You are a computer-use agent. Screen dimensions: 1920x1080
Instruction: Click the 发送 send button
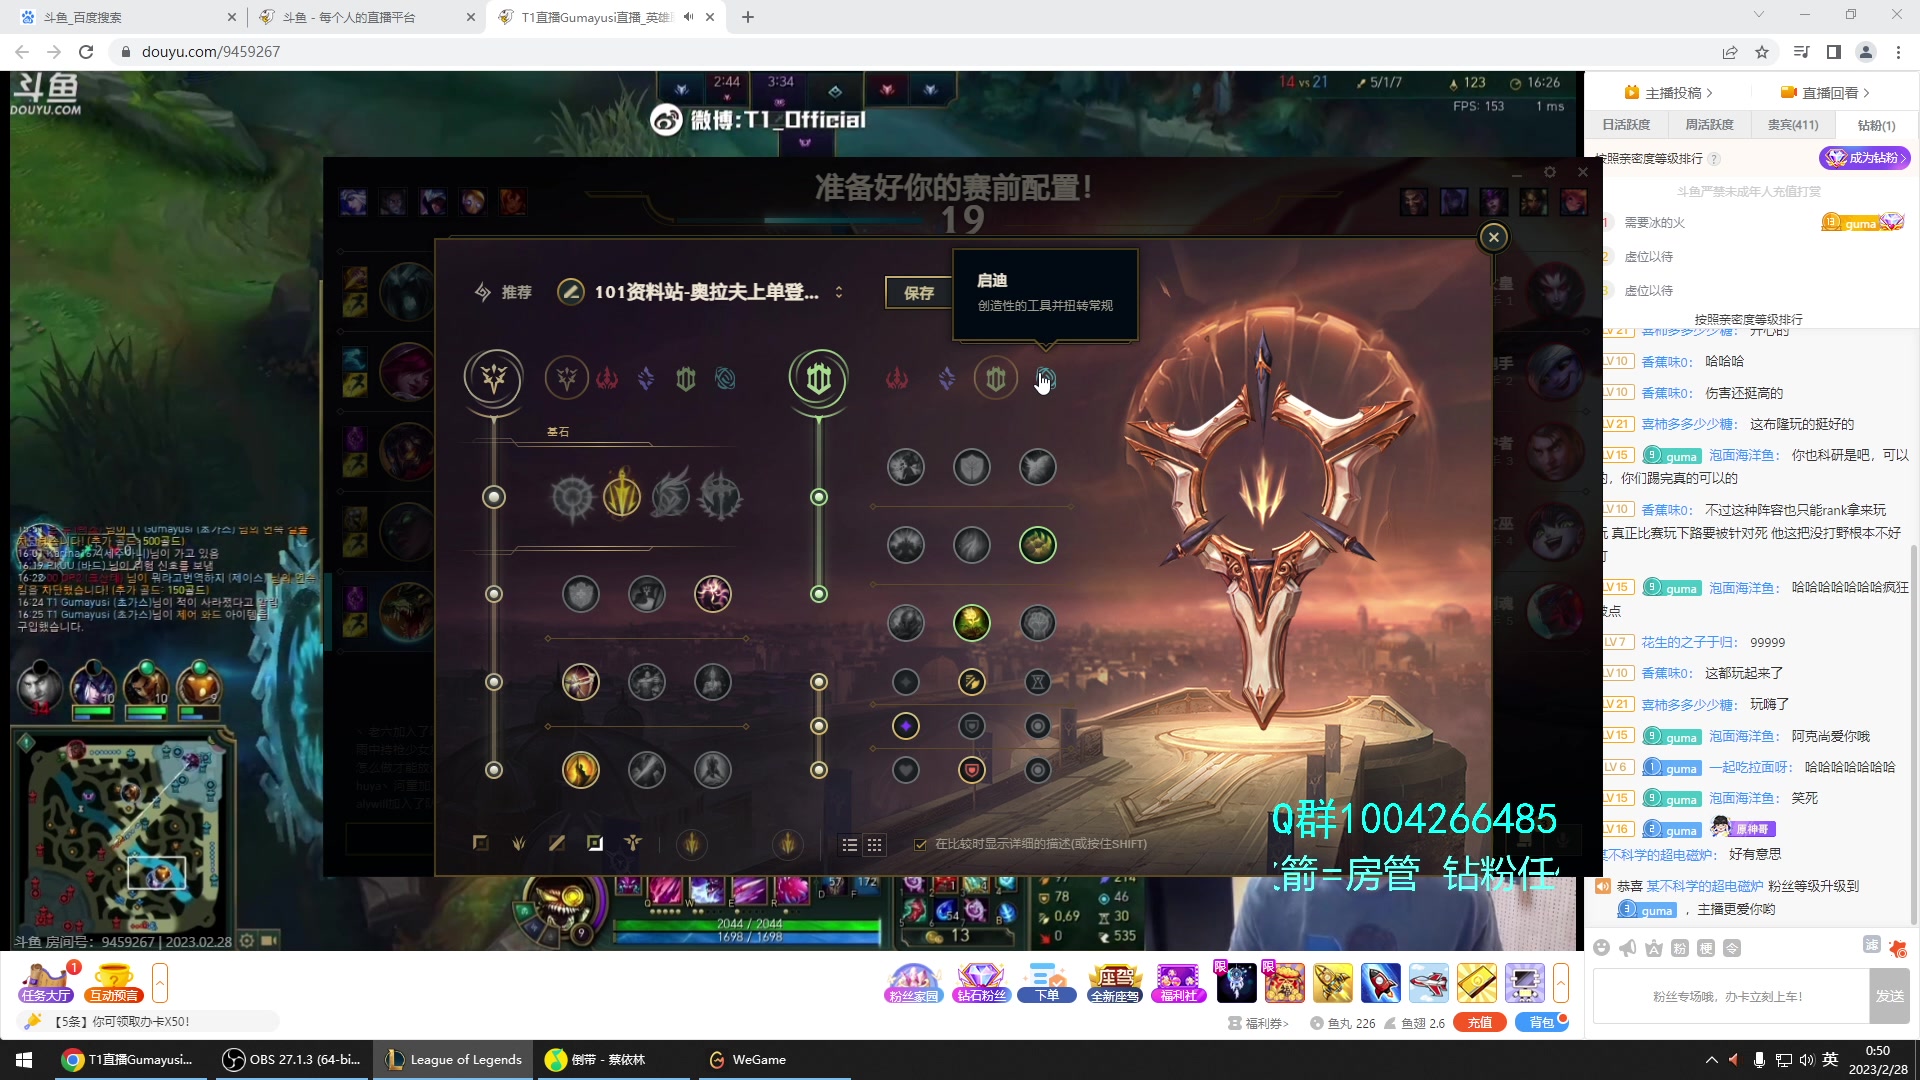1890,996
